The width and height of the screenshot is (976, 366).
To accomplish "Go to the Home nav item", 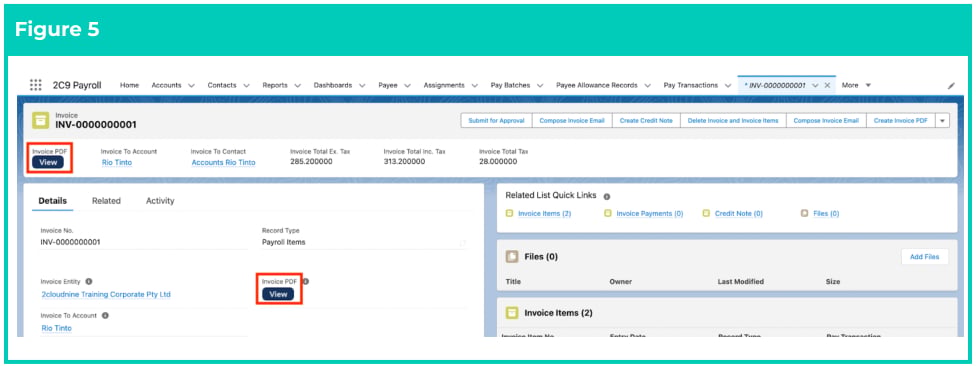I will tap(129, 85).
